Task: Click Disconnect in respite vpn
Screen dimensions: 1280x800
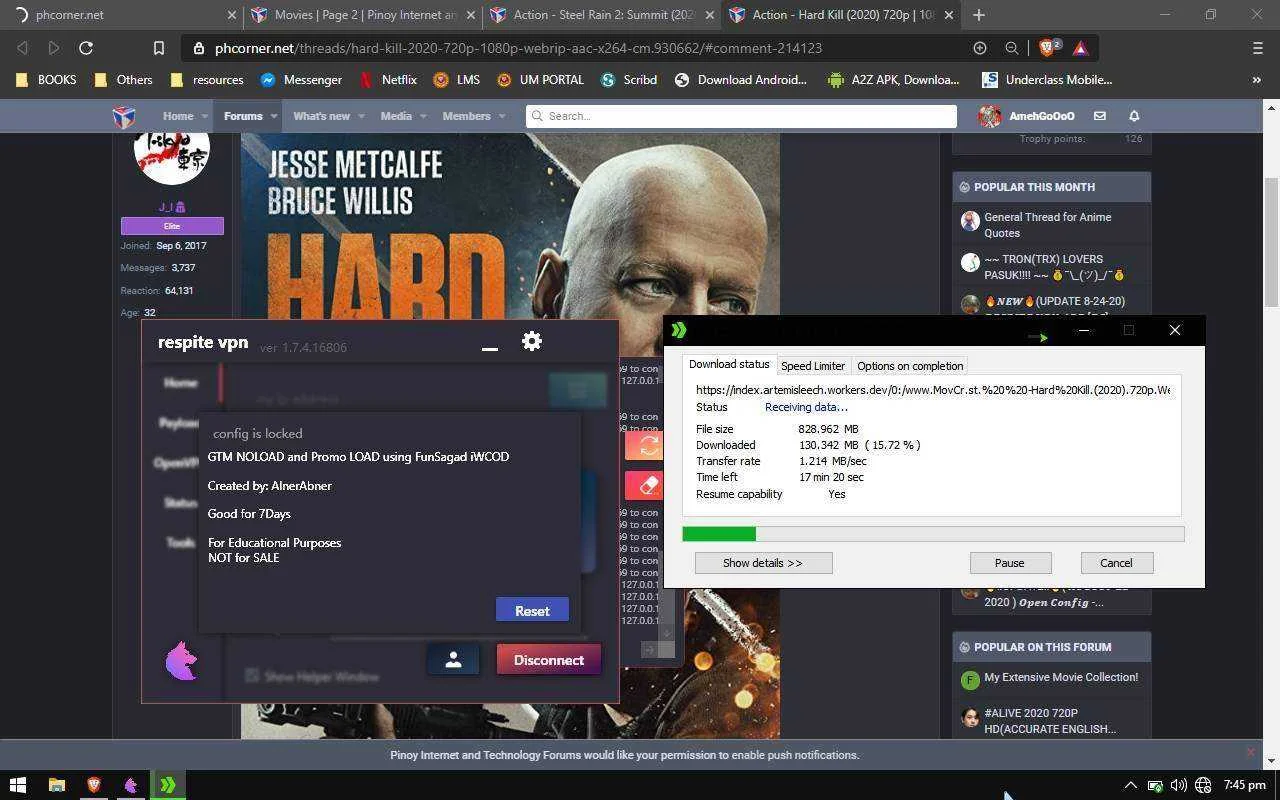Action: click(x=548, y=660)
